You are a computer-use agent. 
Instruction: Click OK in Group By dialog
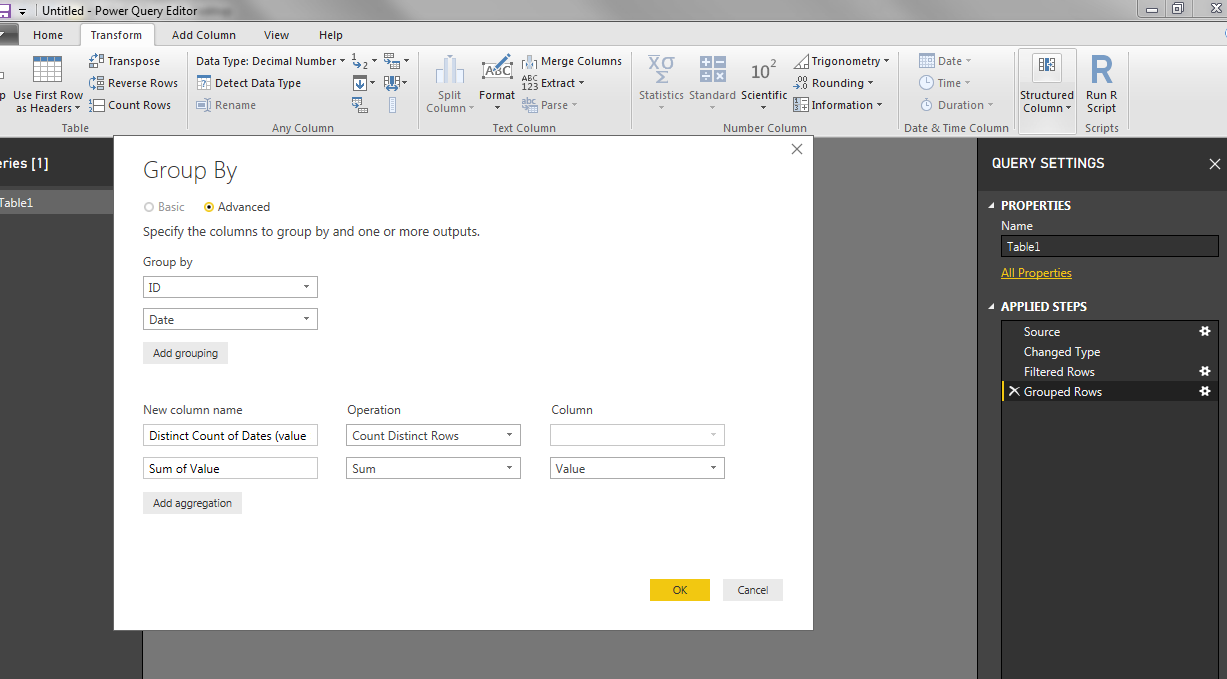(x=680, y=590)
